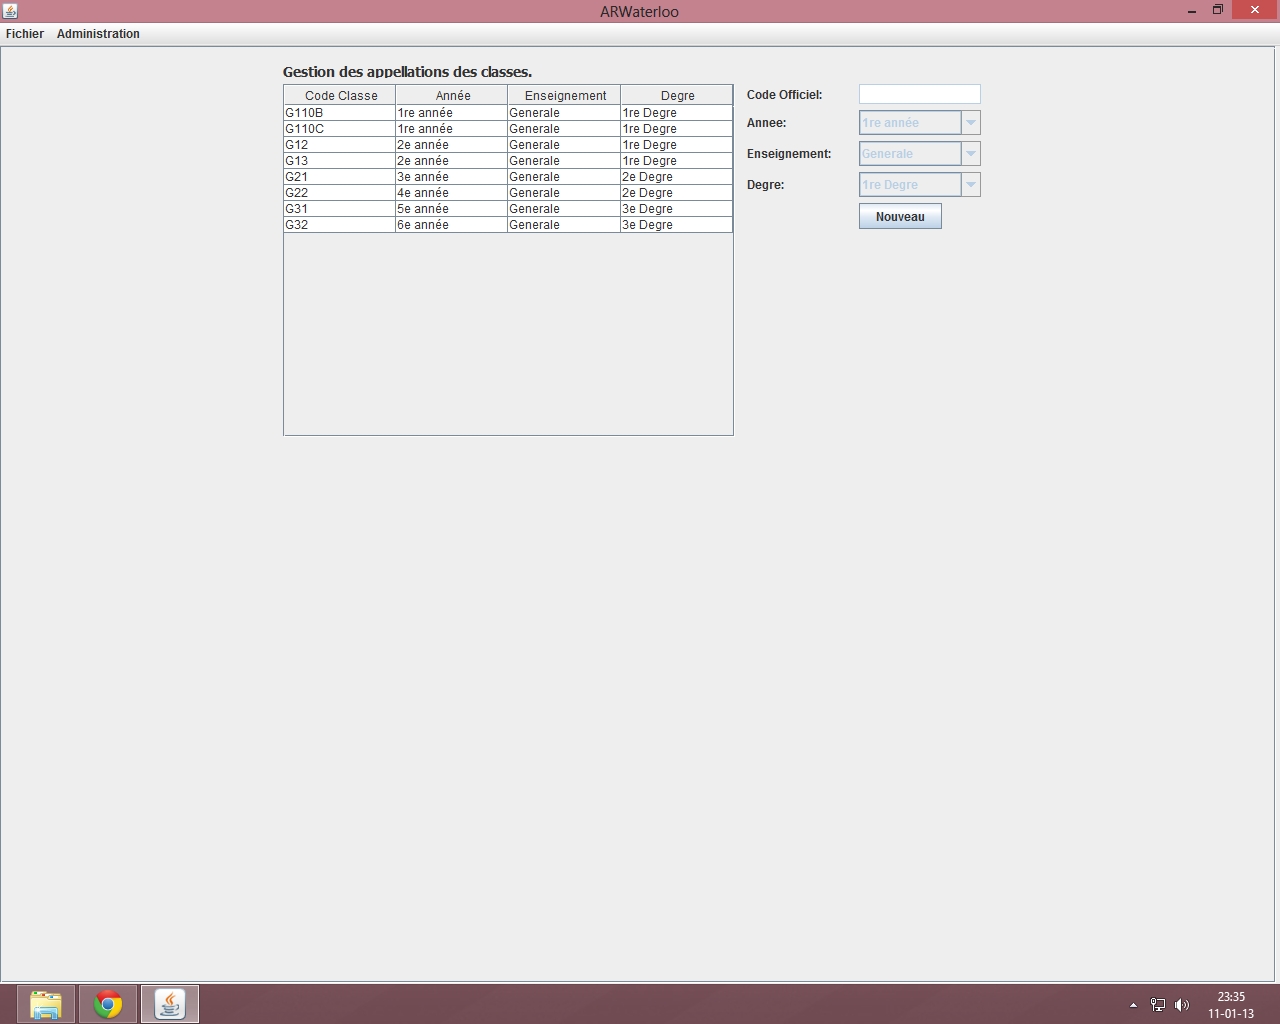Open the Administration menu

tap(98, 34)
